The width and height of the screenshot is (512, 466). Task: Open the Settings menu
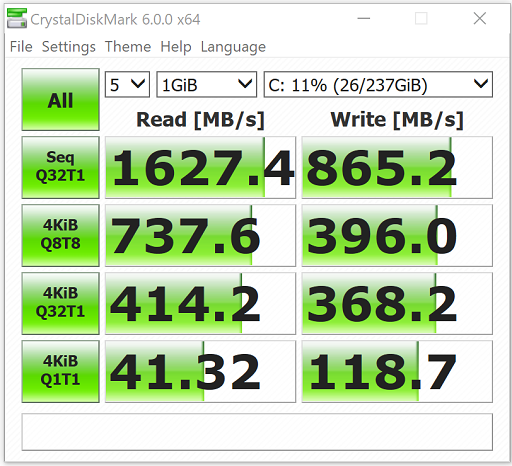[69, 47]
